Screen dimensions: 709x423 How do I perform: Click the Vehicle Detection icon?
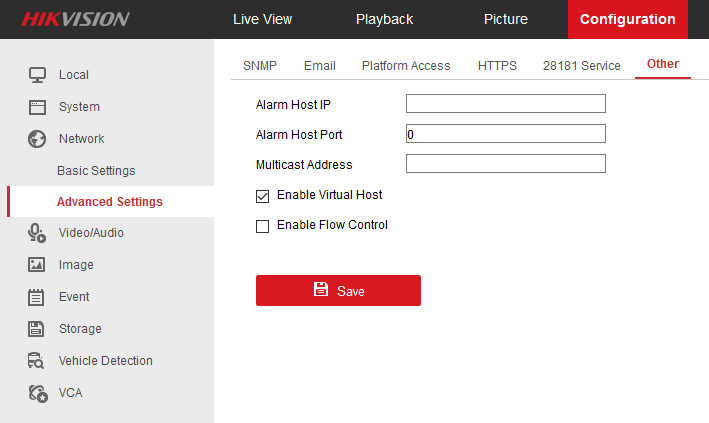pyautogui.click(x=37, y=361)
